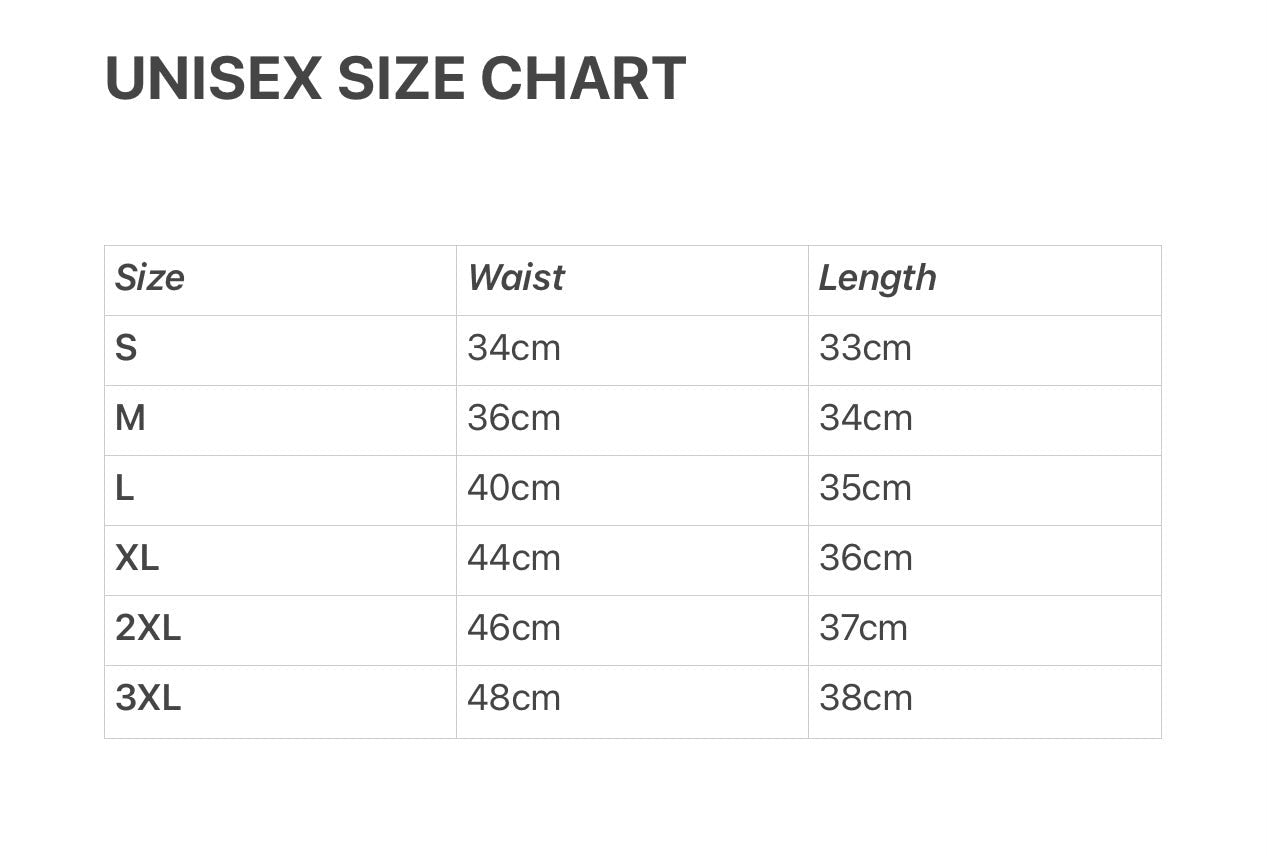Viewport: 1267px width, 856px height.
Task: Select the 44cm waist measurement
Action: point(513,558)
